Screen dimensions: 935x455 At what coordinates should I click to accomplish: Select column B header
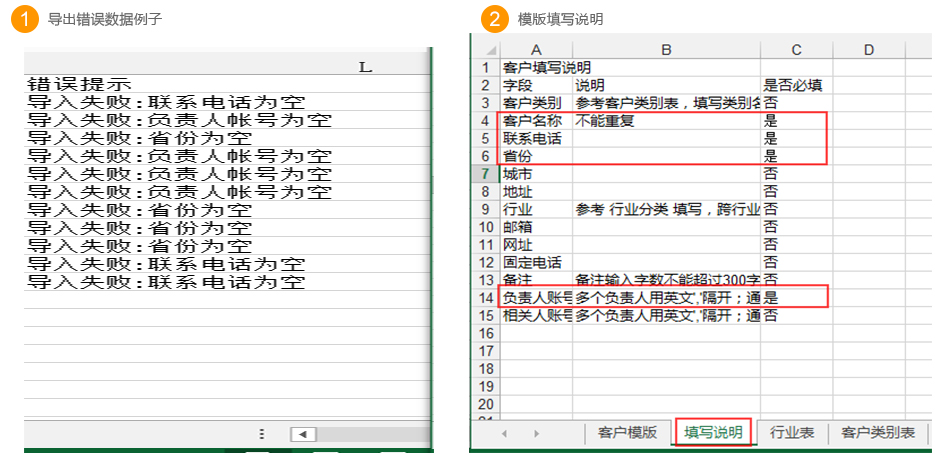[665, 50]
